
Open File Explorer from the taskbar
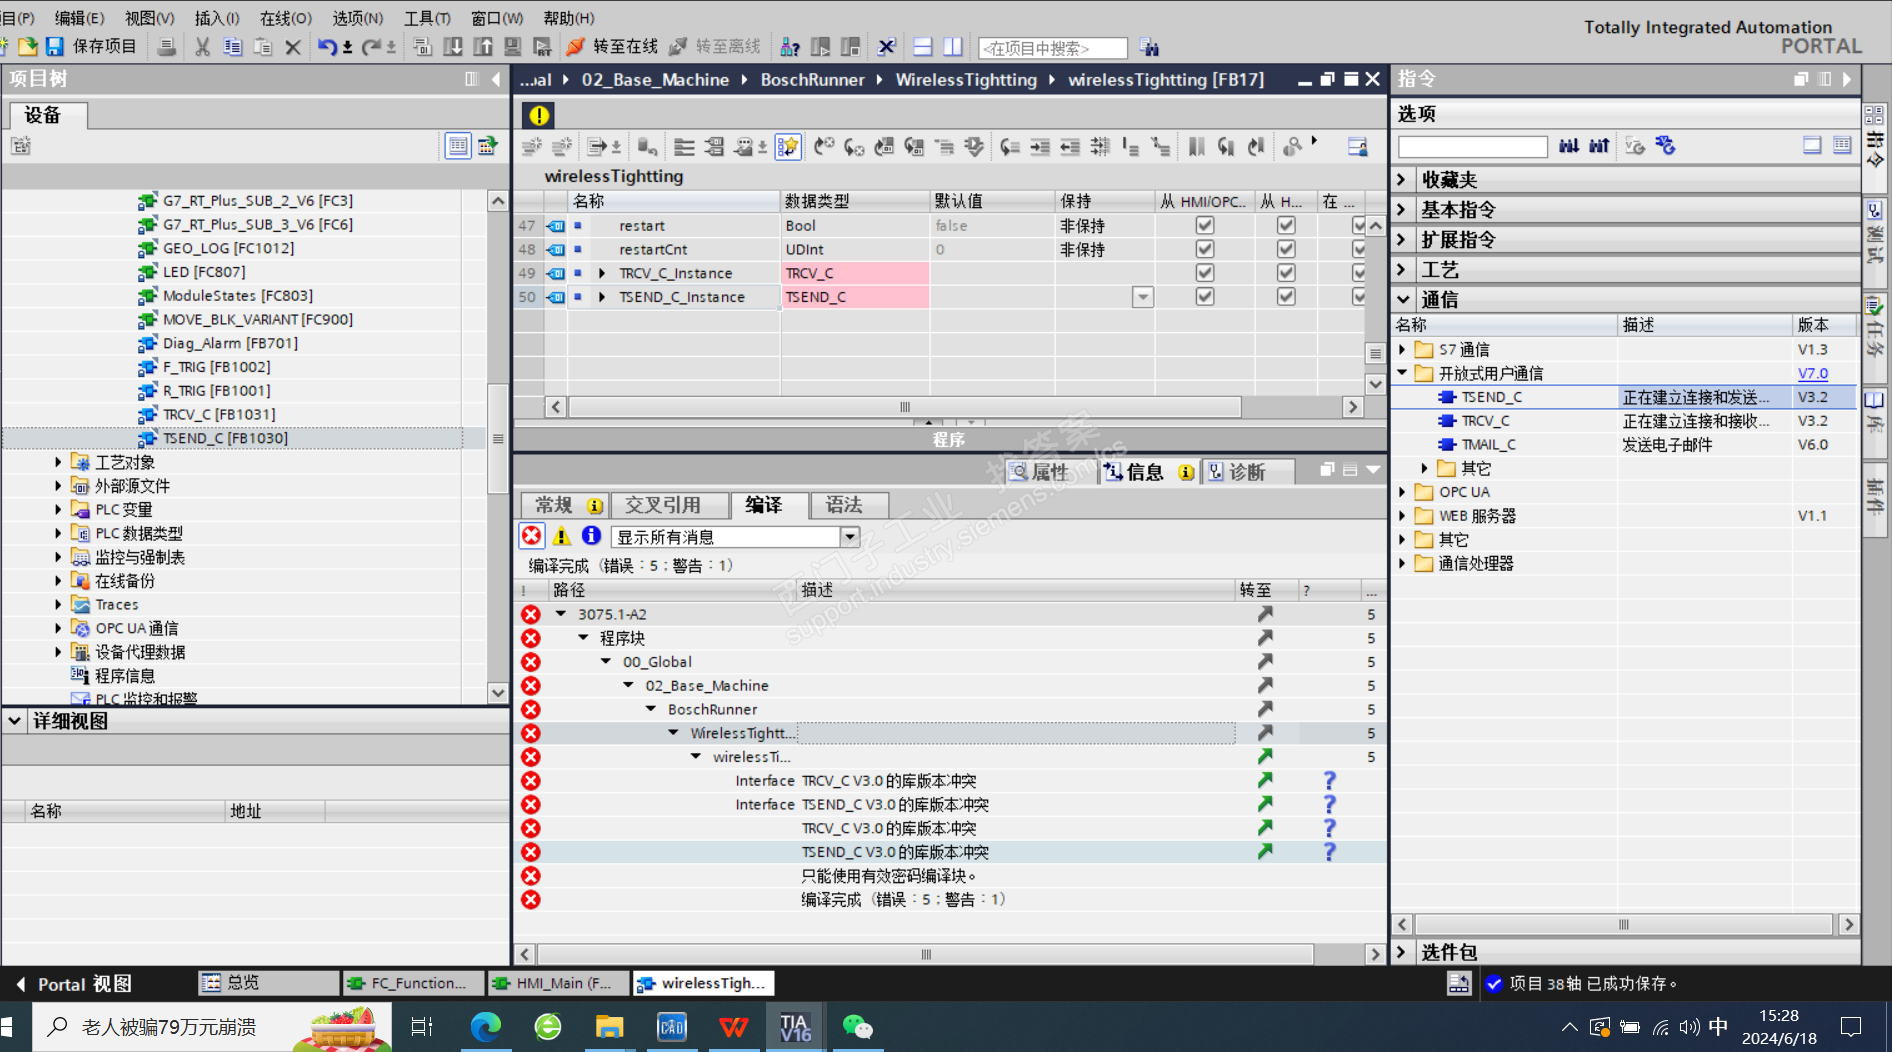(x=609, y=1027)
